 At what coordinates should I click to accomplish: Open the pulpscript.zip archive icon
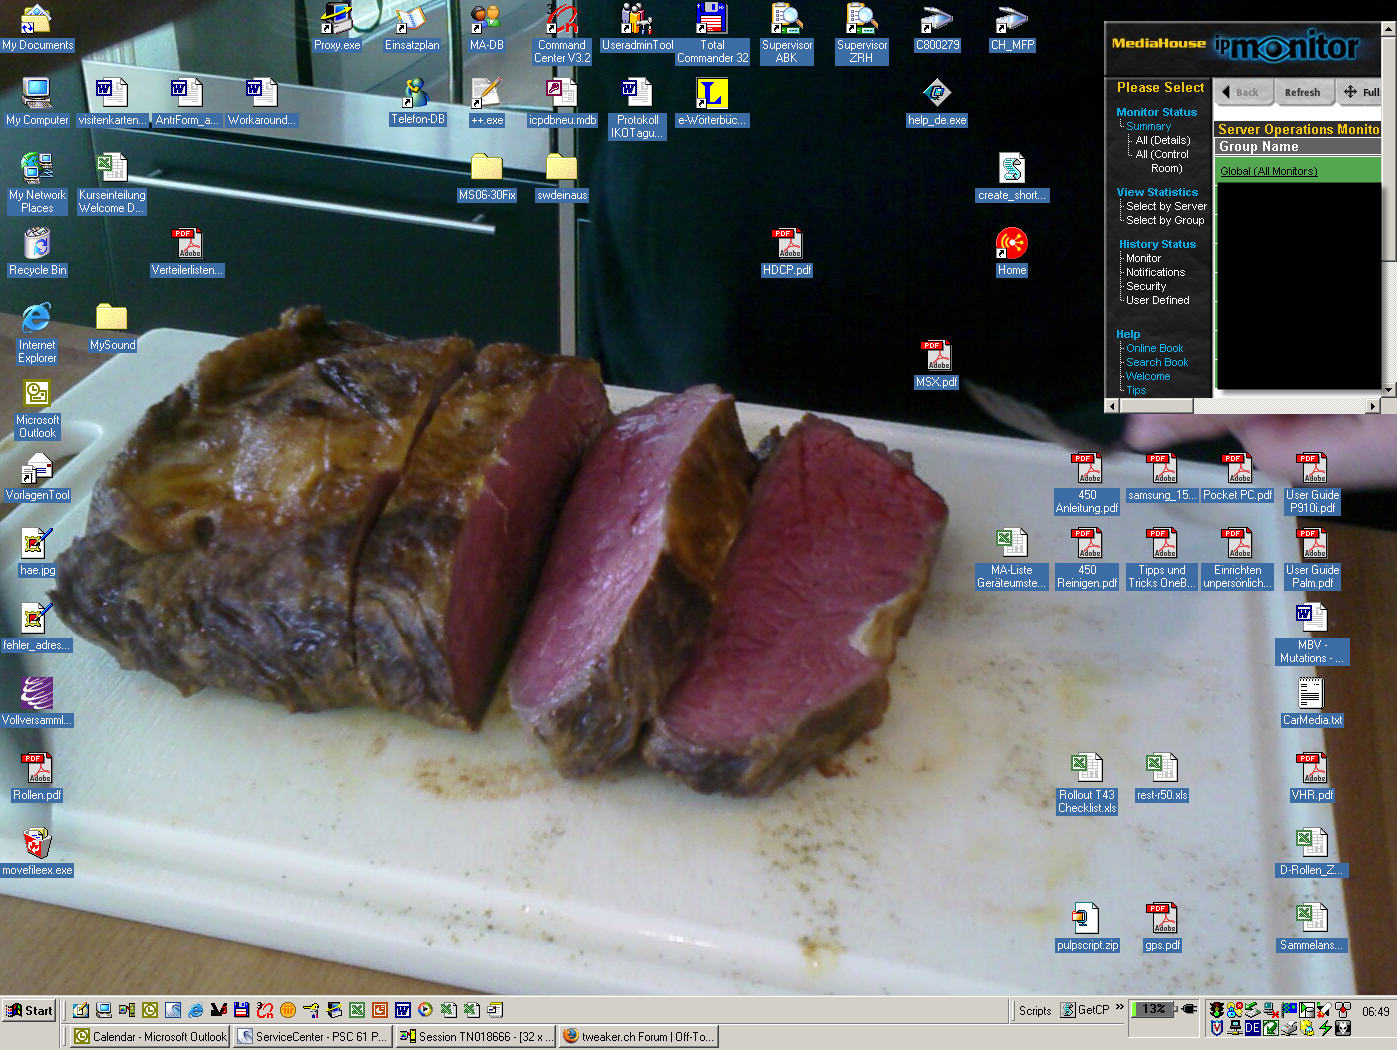[x=1087, y=920]
